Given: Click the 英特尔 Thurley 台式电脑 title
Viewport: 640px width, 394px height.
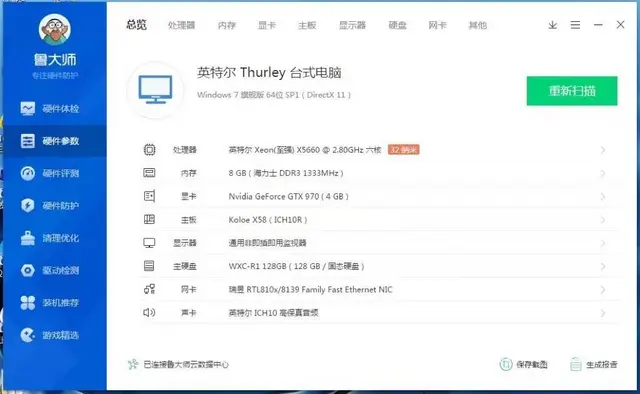Looking at the screenshot, I should [x=269, y=73].
